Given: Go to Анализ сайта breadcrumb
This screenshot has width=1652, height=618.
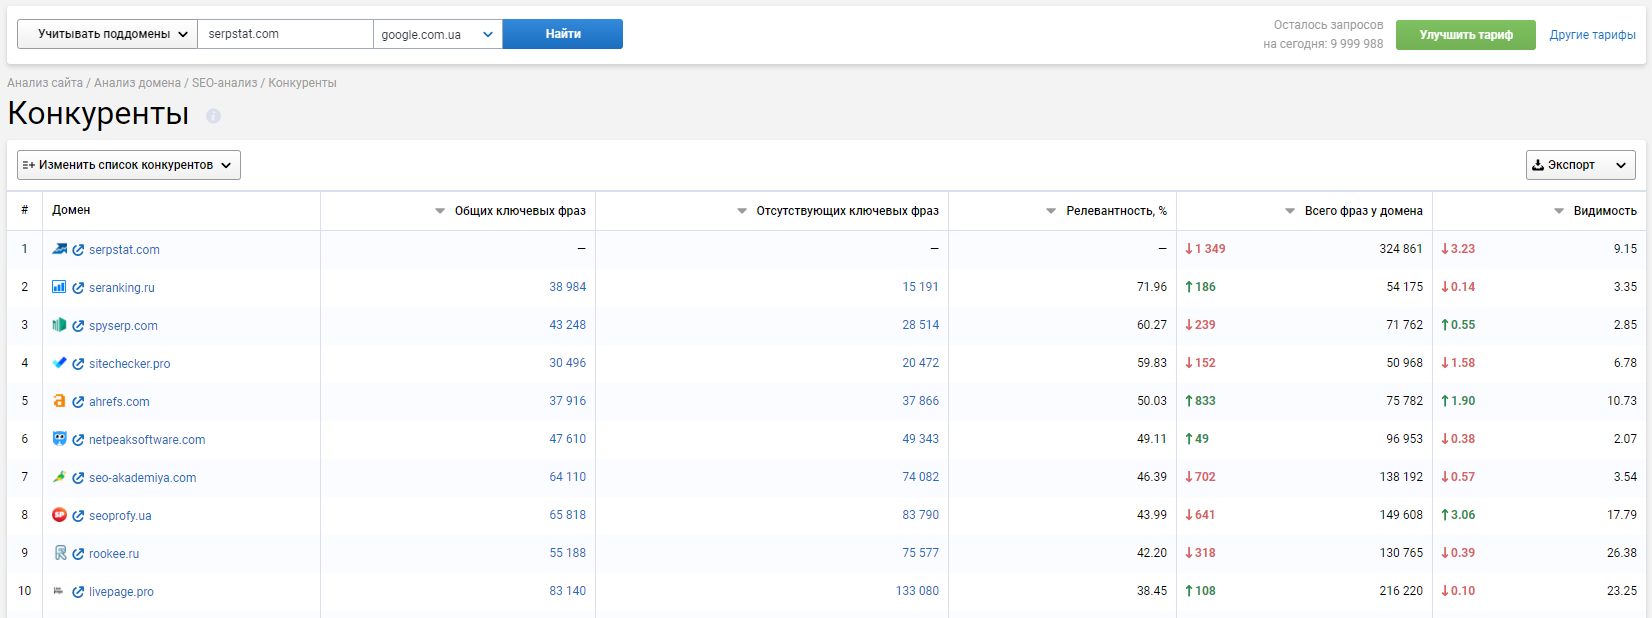Looking at the screenshot, I should pos(45,83).
